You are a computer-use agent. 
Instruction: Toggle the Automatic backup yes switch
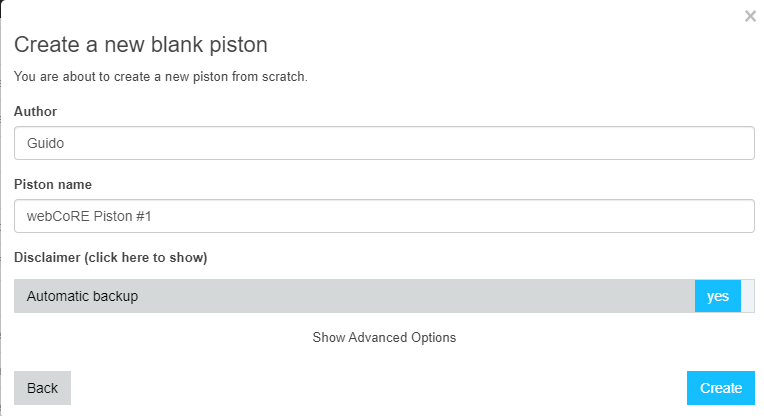click(x=718, y=296)
